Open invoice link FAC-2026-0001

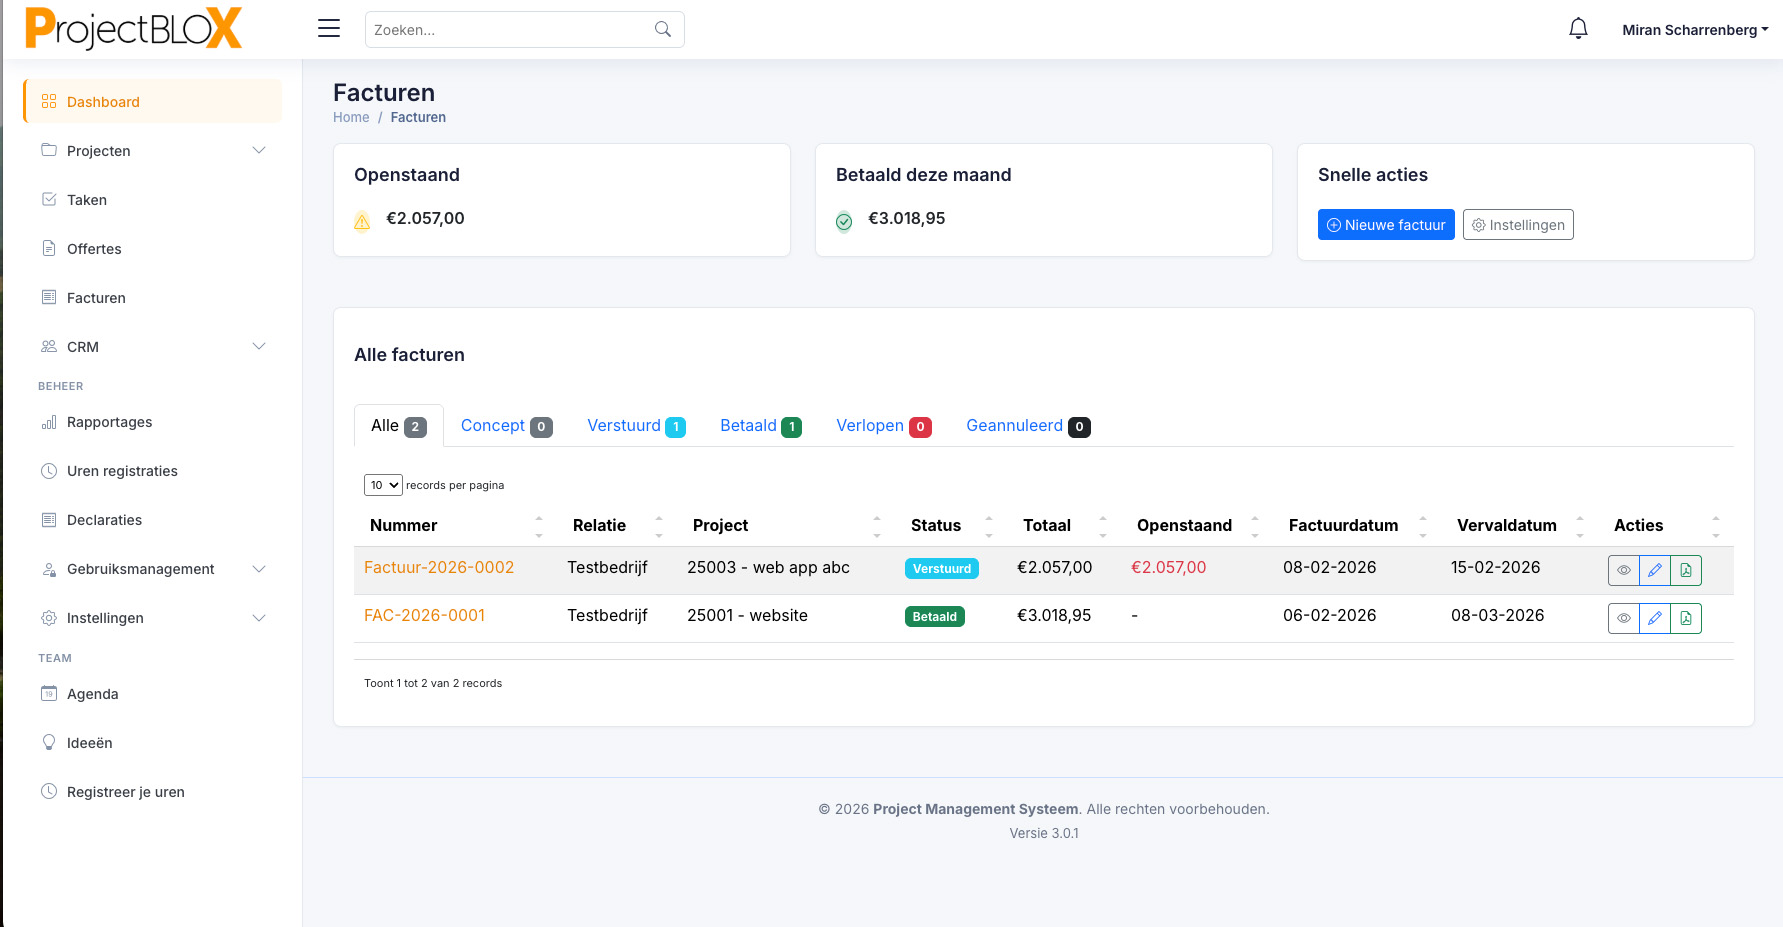tap(424, 616)
